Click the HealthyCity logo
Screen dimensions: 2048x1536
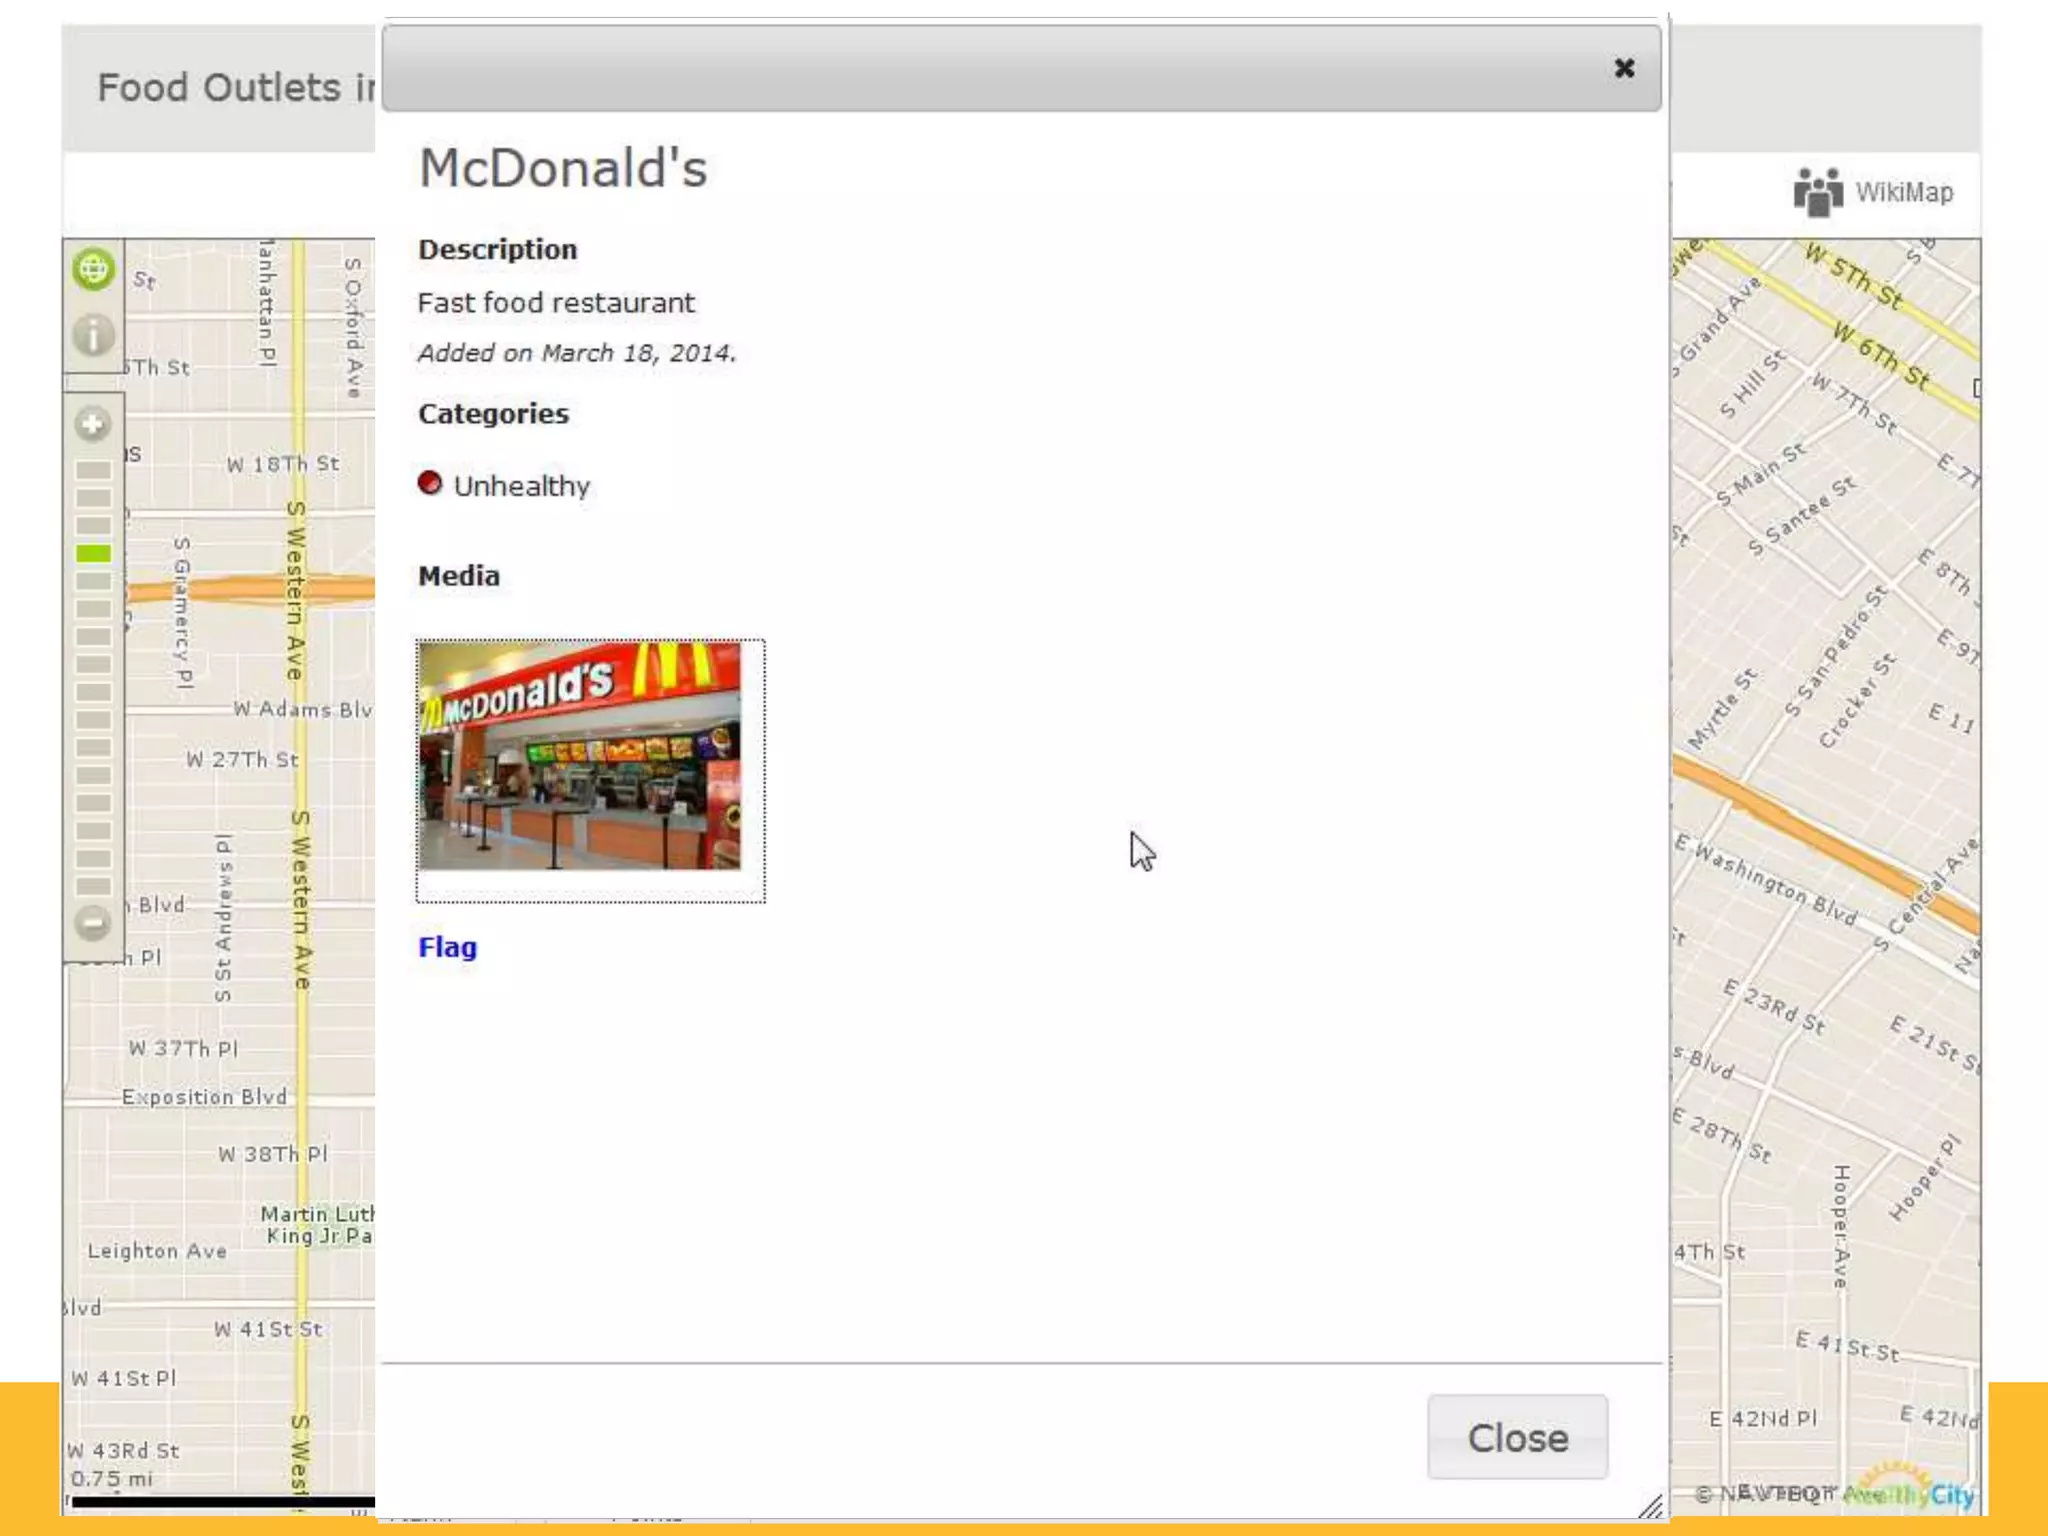(x=1910, y=1490)
